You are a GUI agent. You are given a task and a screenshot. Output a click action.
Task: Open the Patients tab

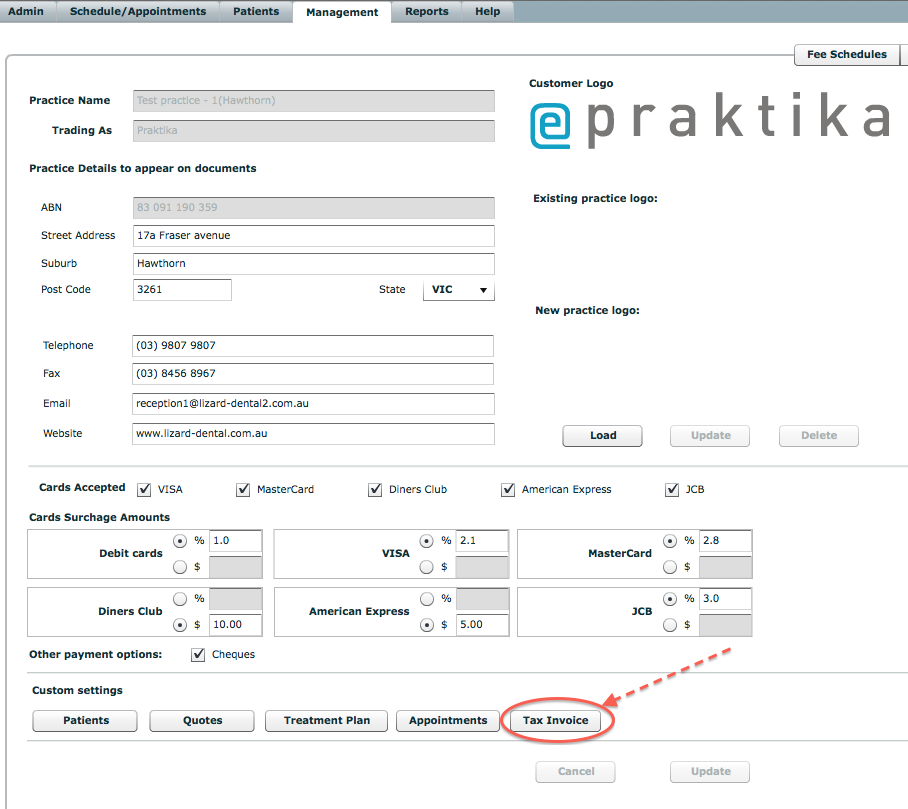point(256,11)
